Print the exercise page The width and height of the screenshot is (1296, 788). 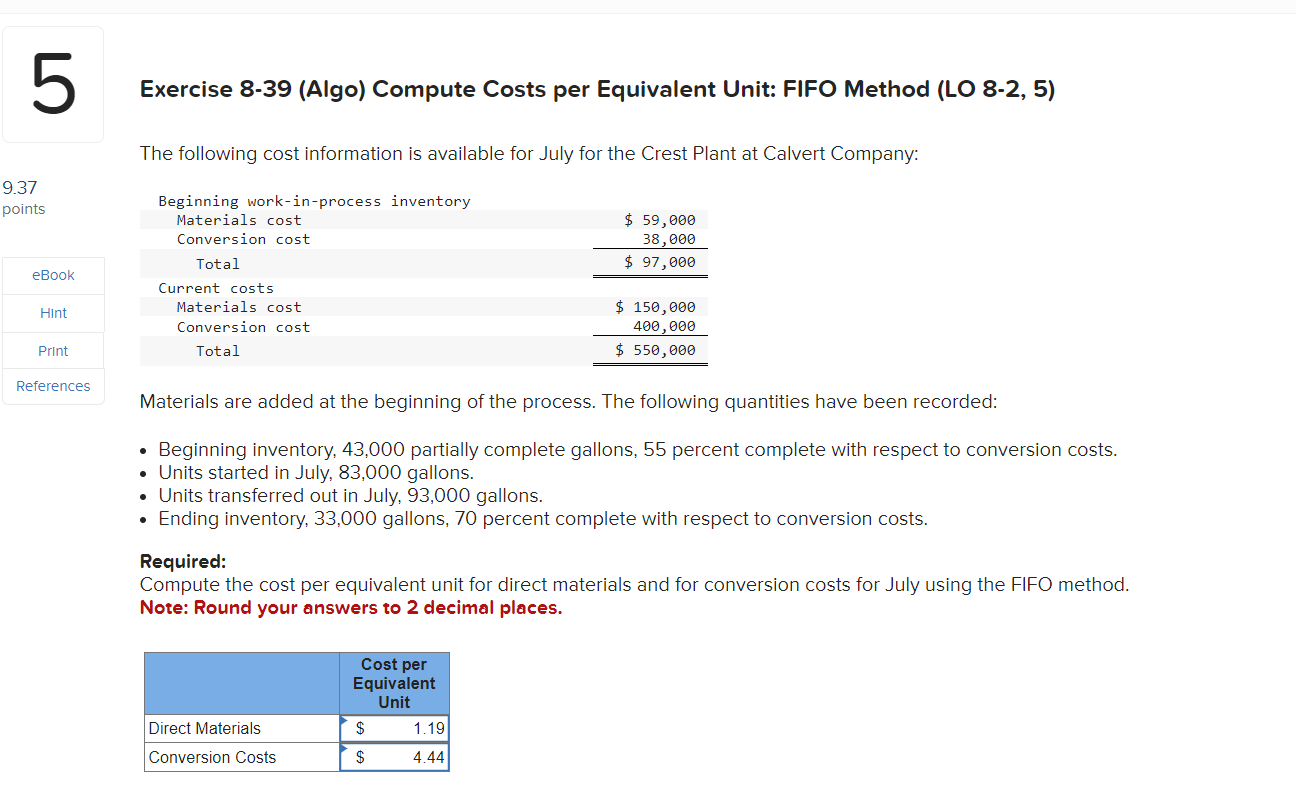[x=53, y=350]
